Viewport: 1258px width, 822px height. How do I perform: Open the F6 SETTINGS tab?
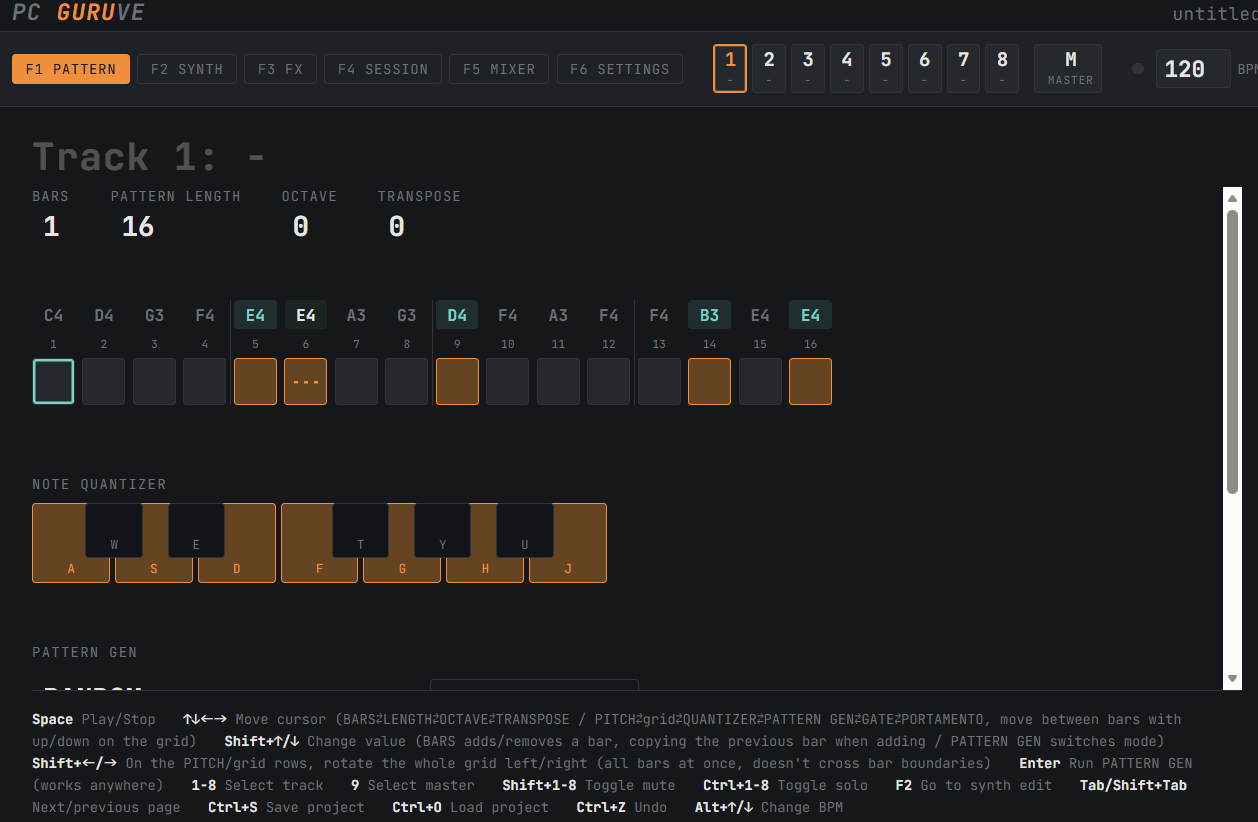click(x=620, y=69)
